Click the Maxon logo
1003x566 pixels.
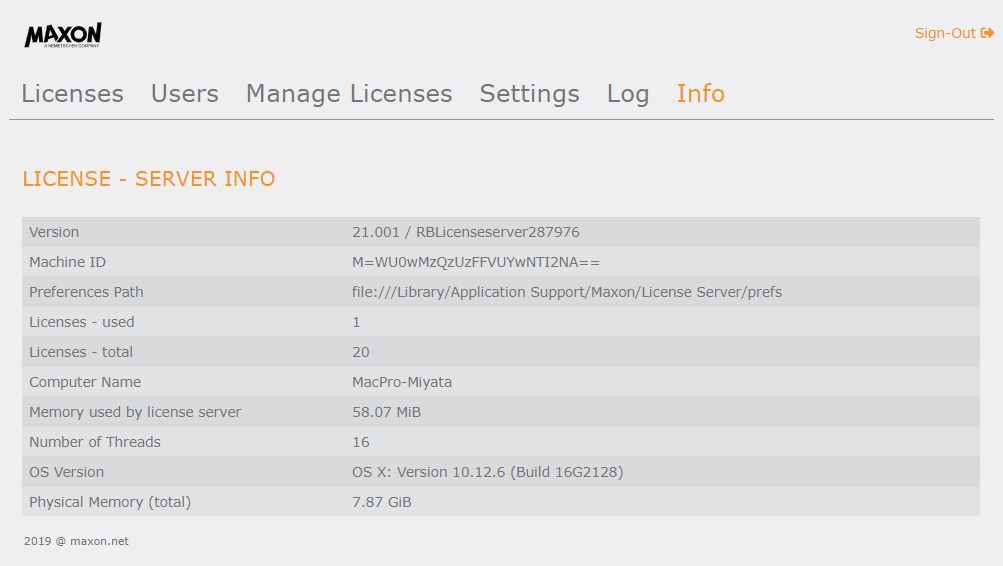point(63,35)
